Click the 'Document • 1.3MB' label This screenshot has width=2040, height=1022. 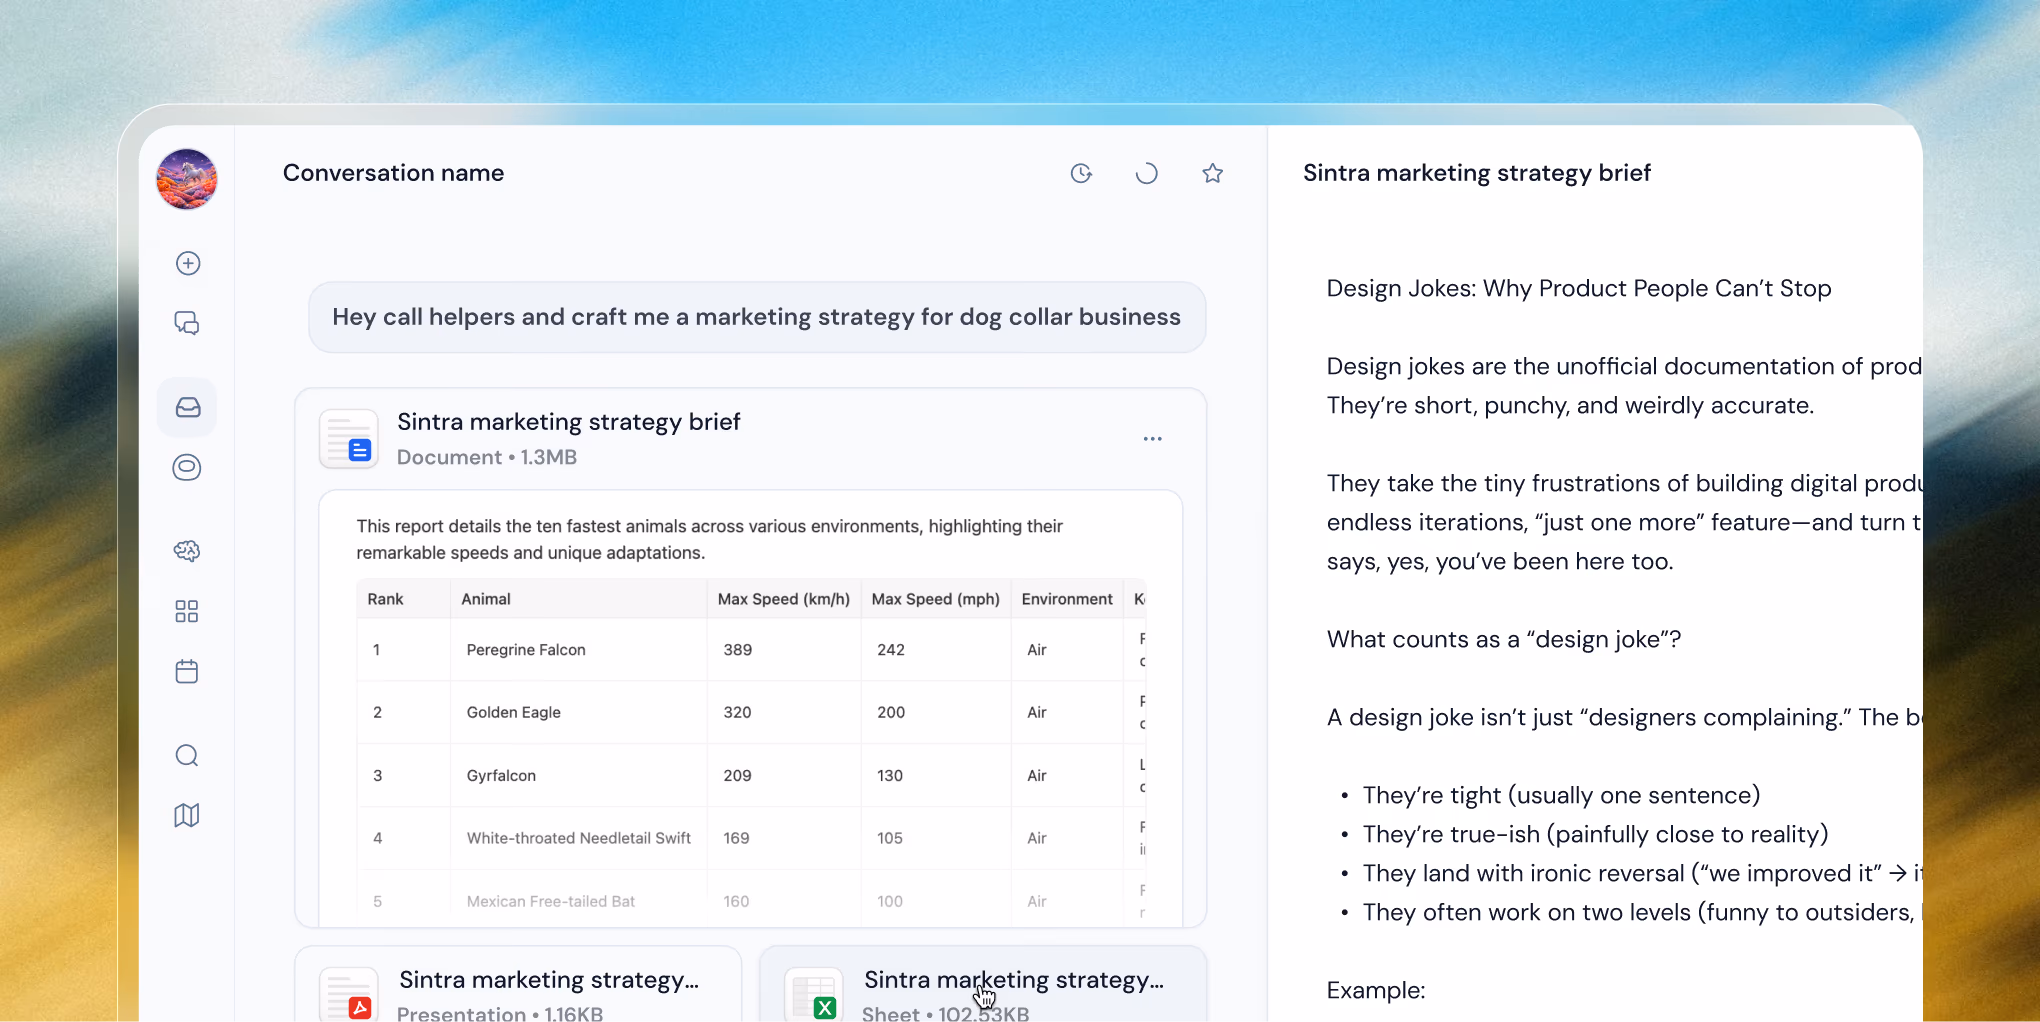[x=487, y=457]
